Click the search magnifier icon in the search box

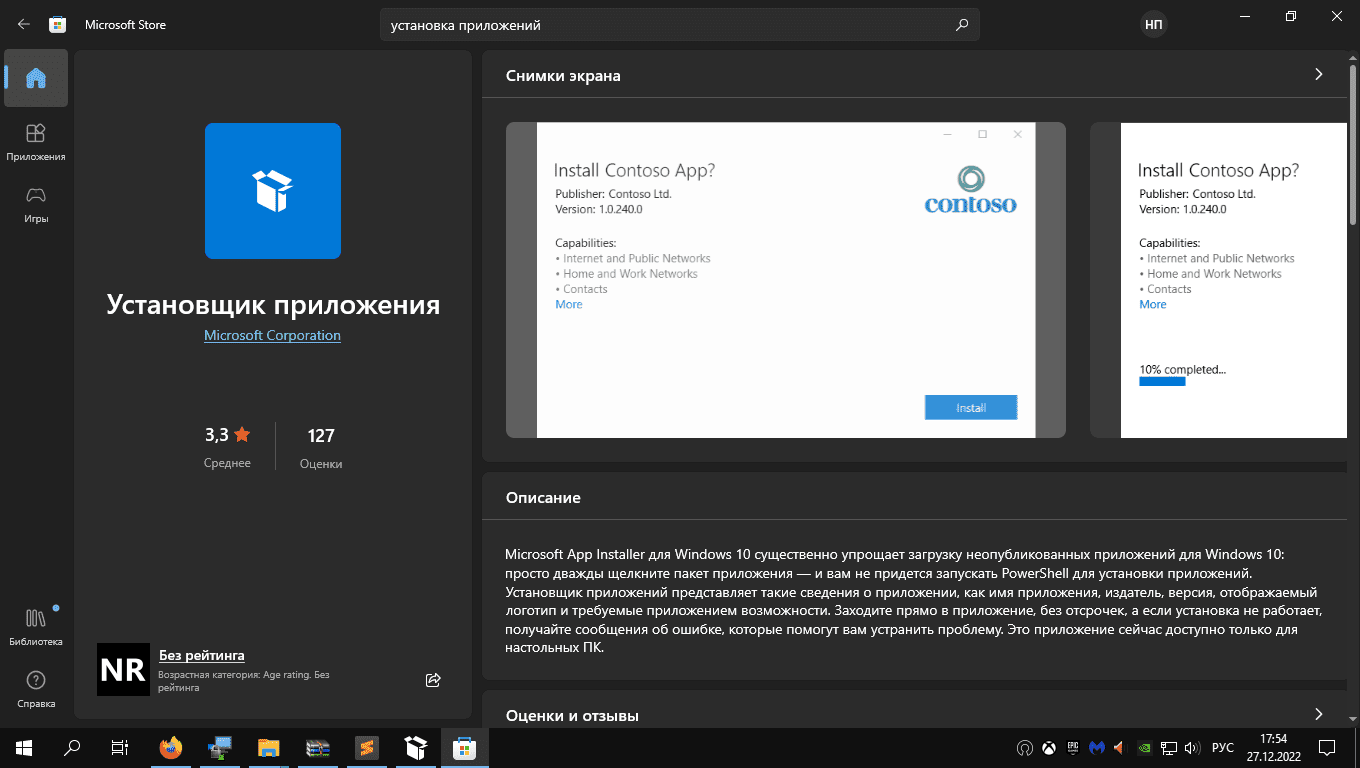[x=962, y=25]
